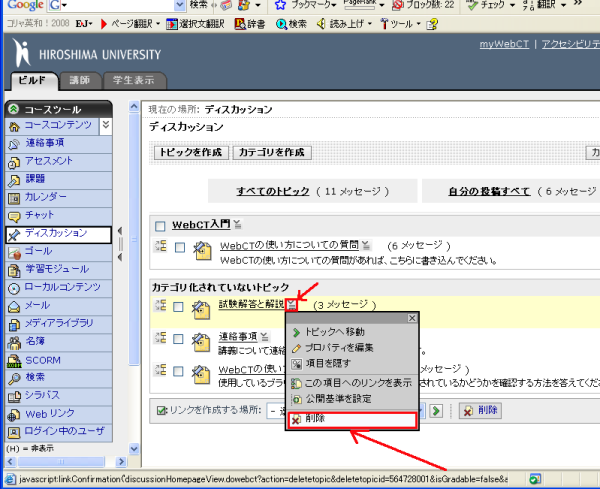Open コースコンテンツ in the course tools sidebar
600x489 pixels.
click(58, 125)
